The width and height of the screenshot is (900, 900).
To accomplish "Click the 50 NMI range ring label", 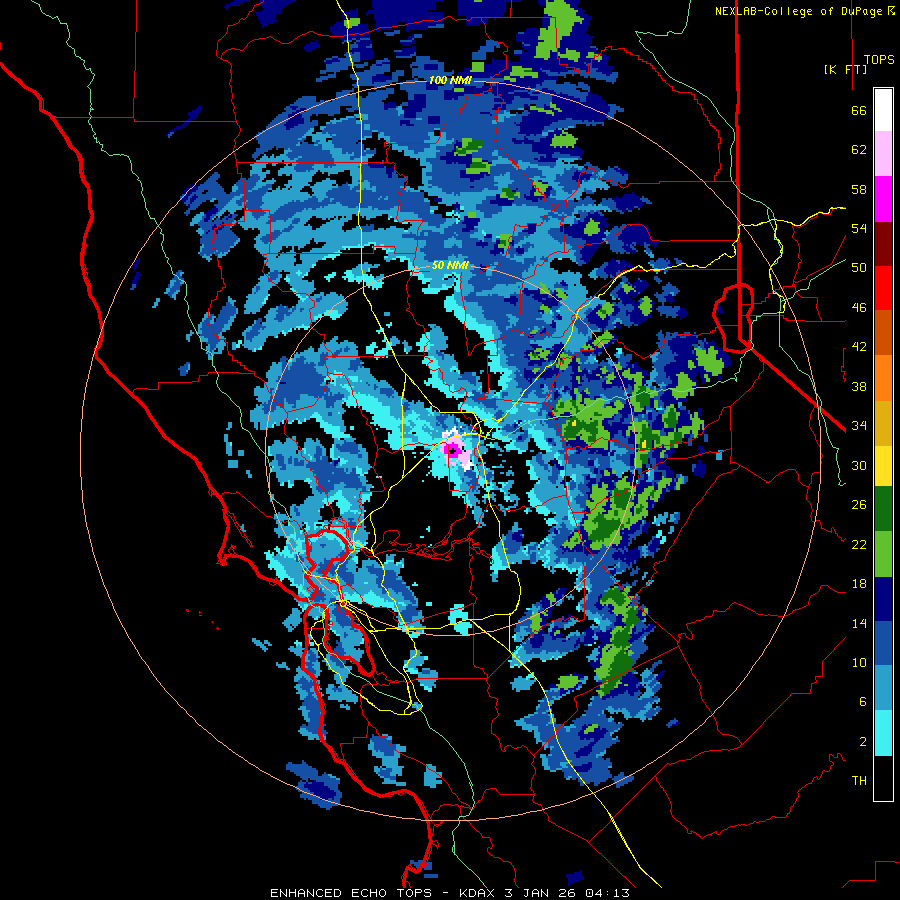I will [x=450, y=265].
